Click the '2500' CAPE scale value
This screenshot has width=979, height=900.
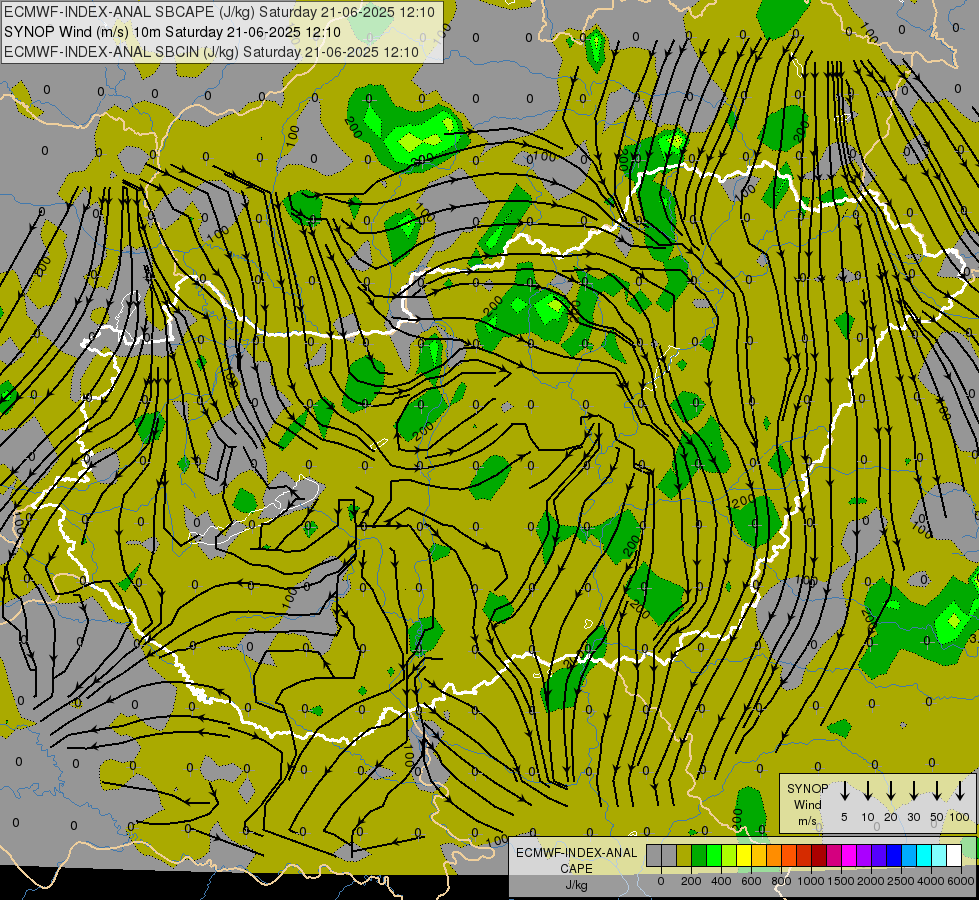pyautogui.click(x=901, y=881)
